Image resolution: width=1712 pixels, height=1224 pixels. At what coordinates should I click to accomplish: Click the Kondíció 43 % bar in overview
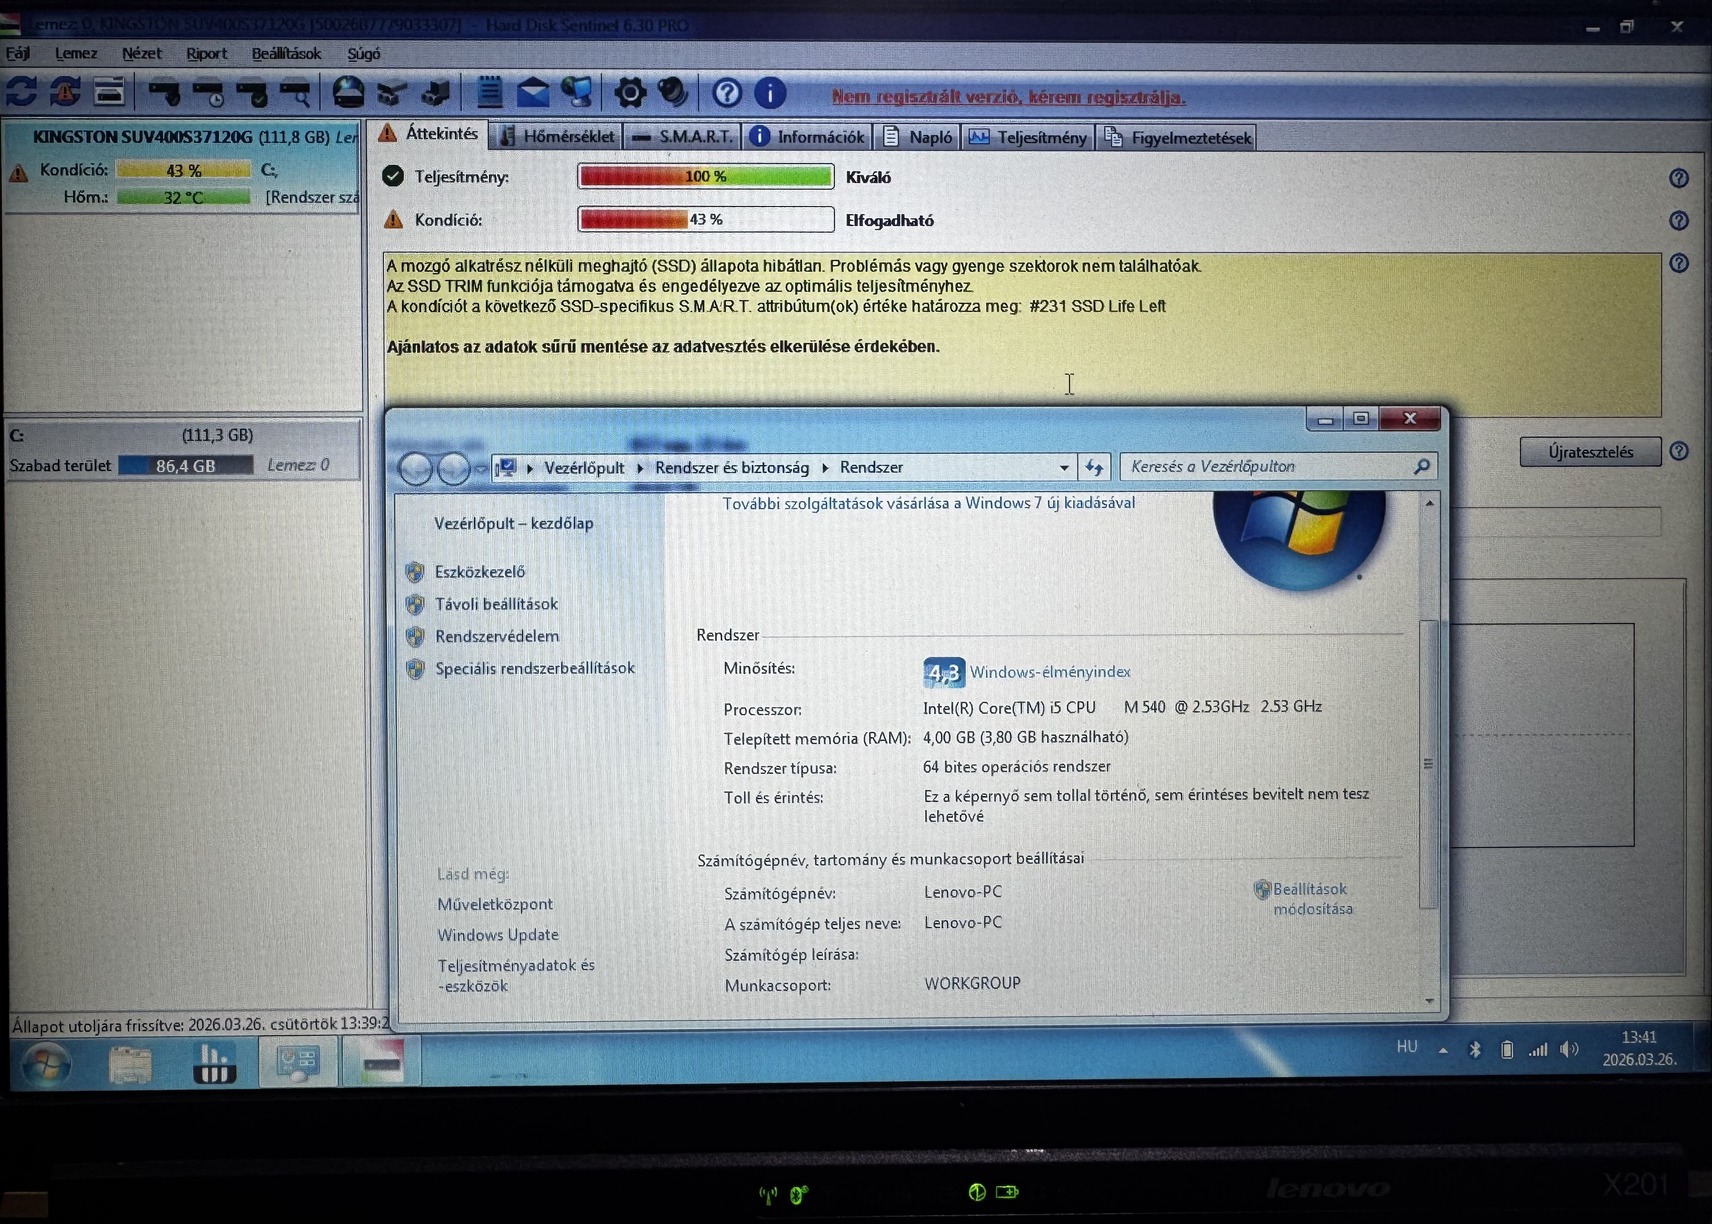706,220
